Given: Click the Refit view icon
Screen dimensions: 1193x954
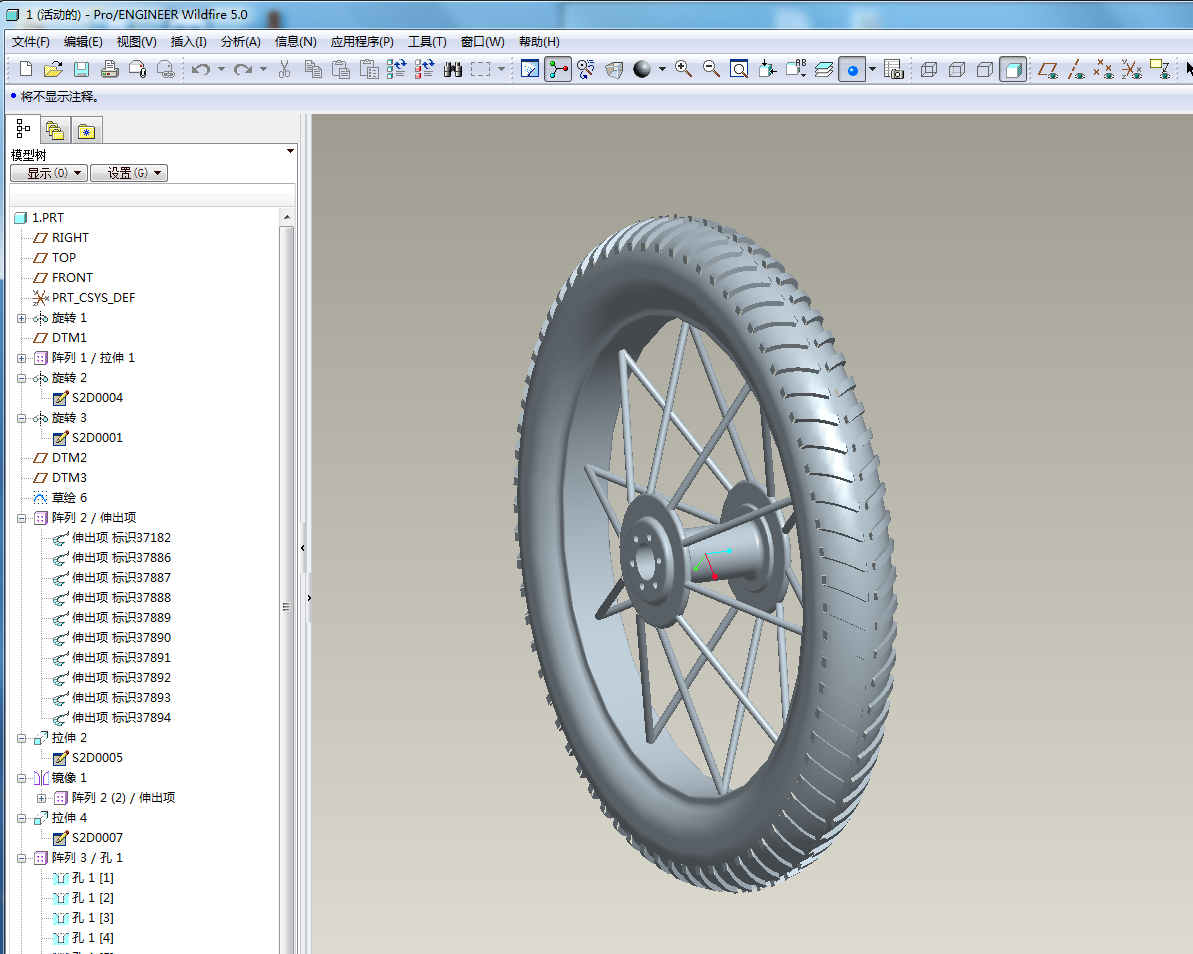Looking at the screenshot, I should pyautogui.click(x=739, y=69).
